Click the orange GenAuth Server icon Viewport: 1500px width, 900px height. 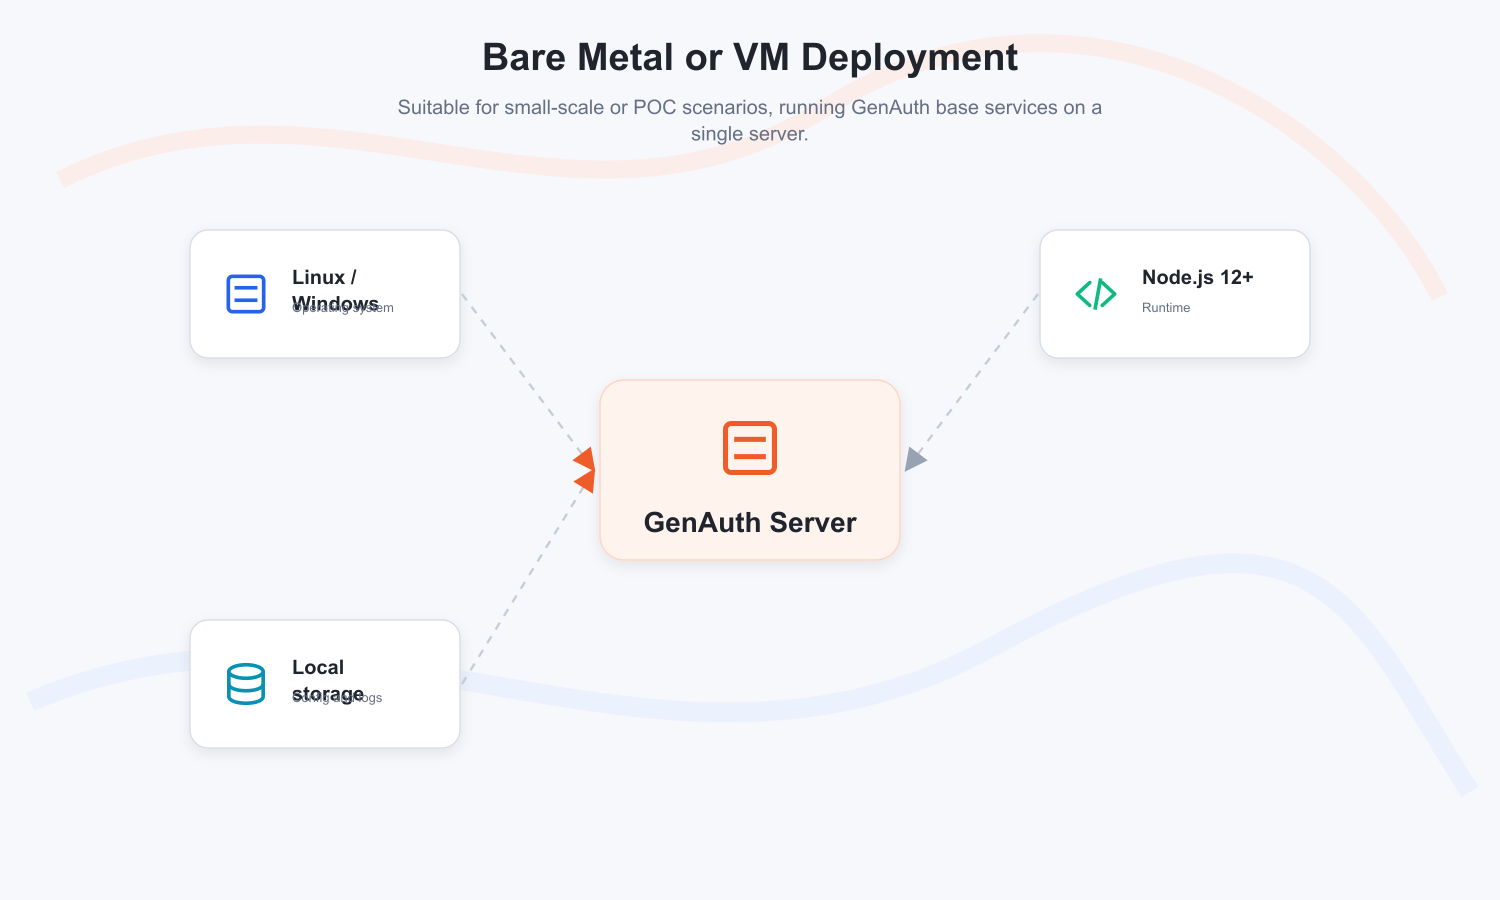pyautogui.click(x=750, y=448)
